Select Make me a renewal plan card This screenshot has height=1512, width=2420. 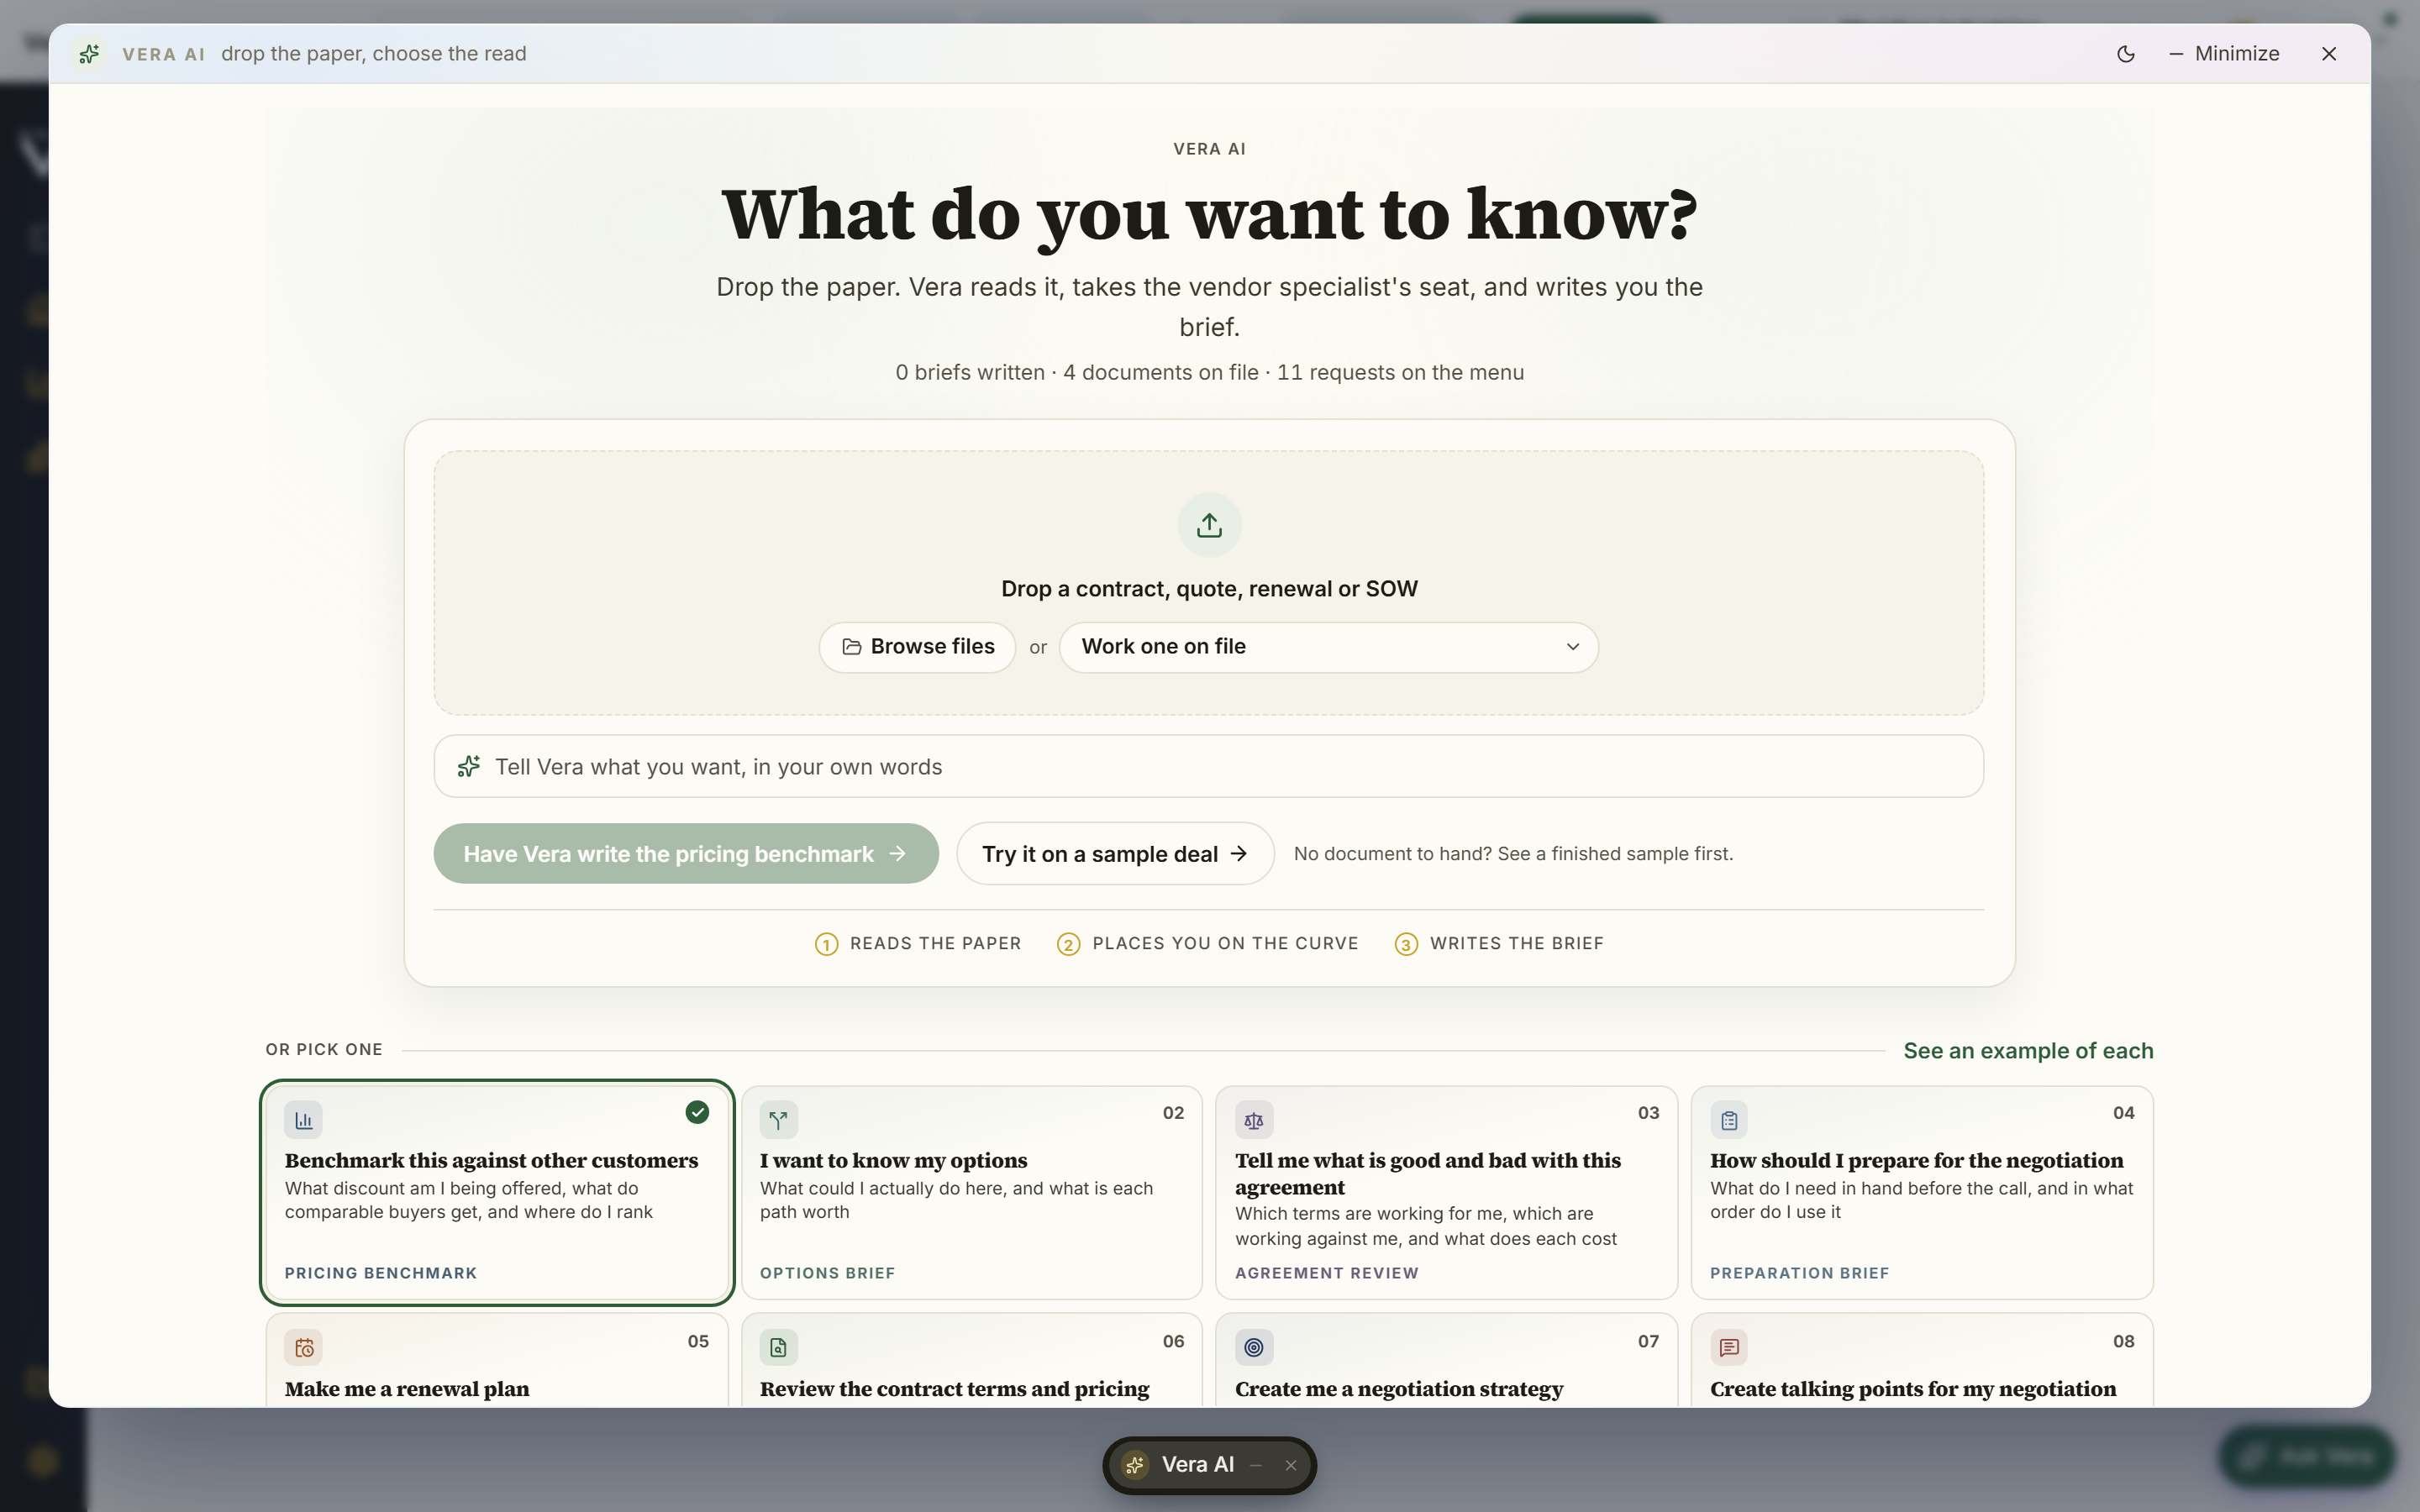pyautogui.click(x=497, y=1360)
